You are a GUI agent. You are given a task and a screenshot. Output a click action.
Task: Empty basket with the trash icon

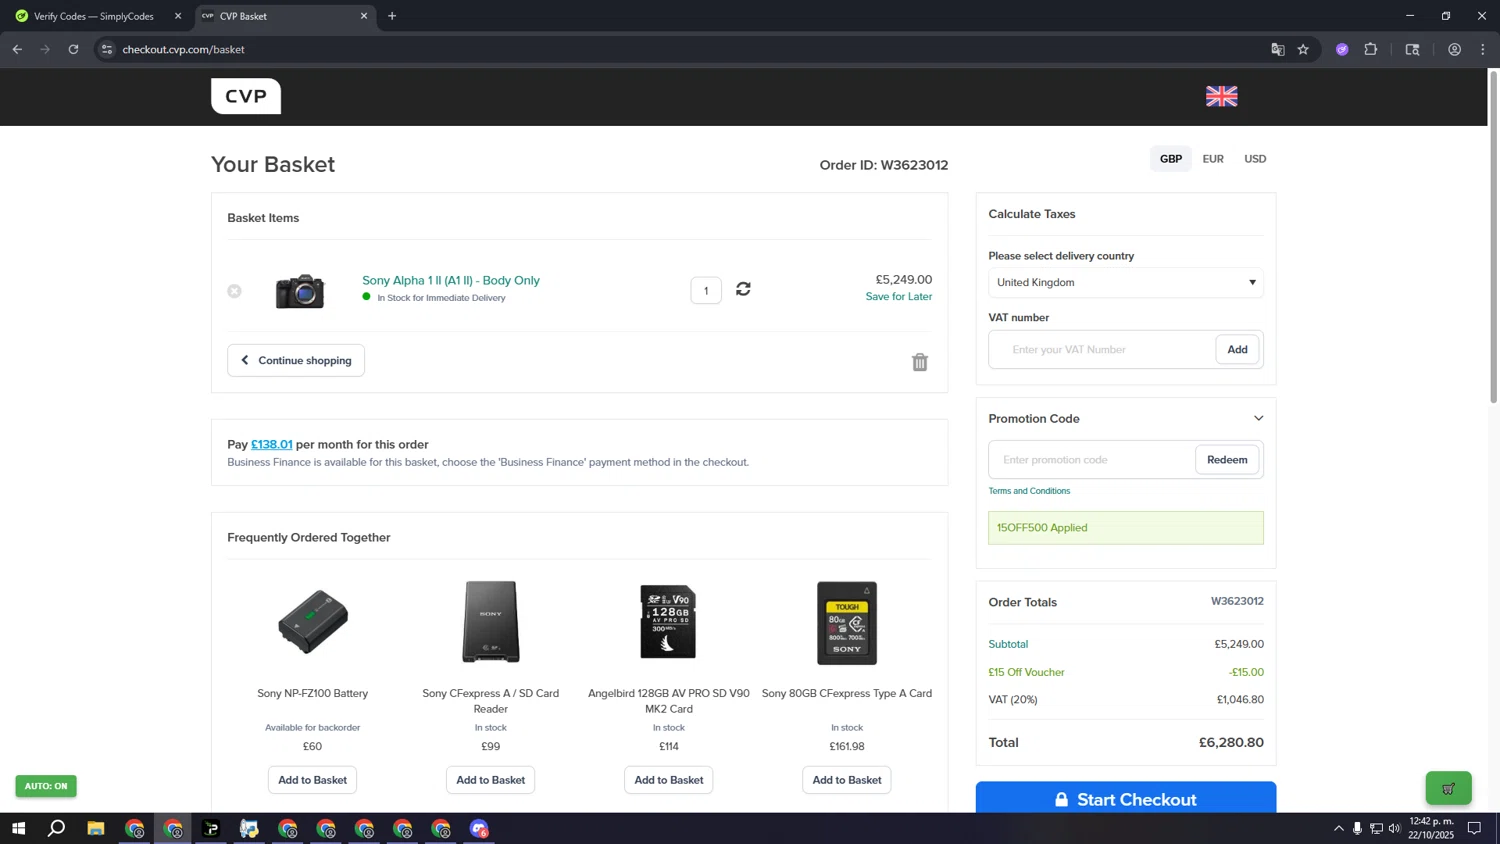click(920, 362)
